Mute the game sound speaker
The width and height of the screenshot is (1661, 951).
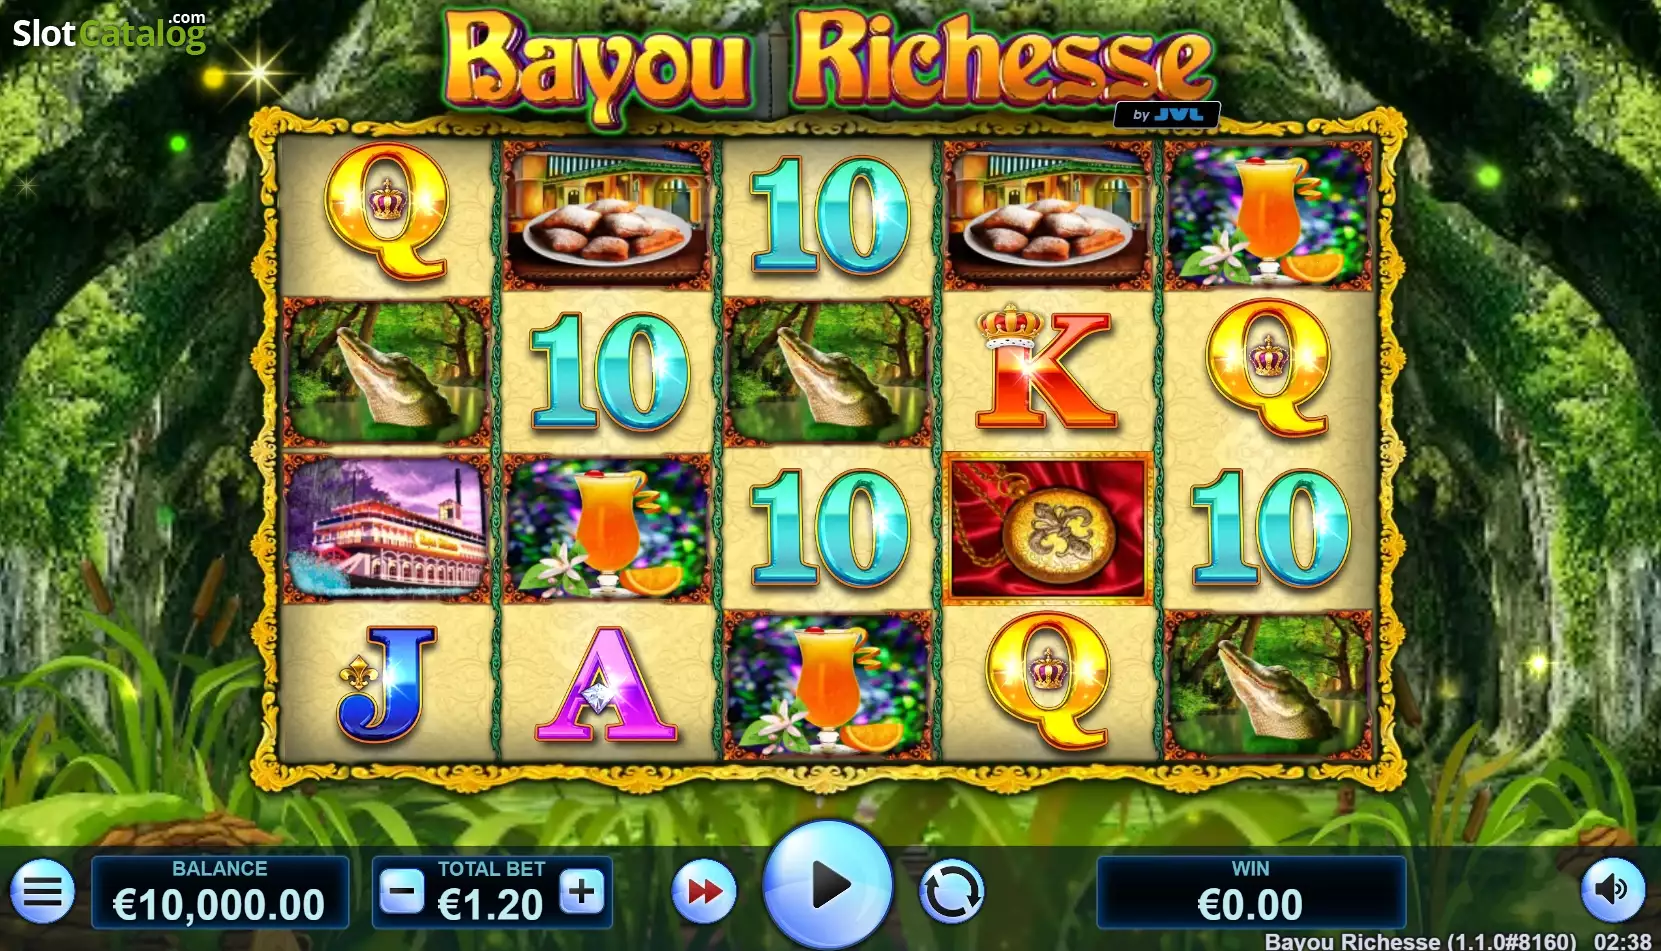click(x=1612, y=890)
